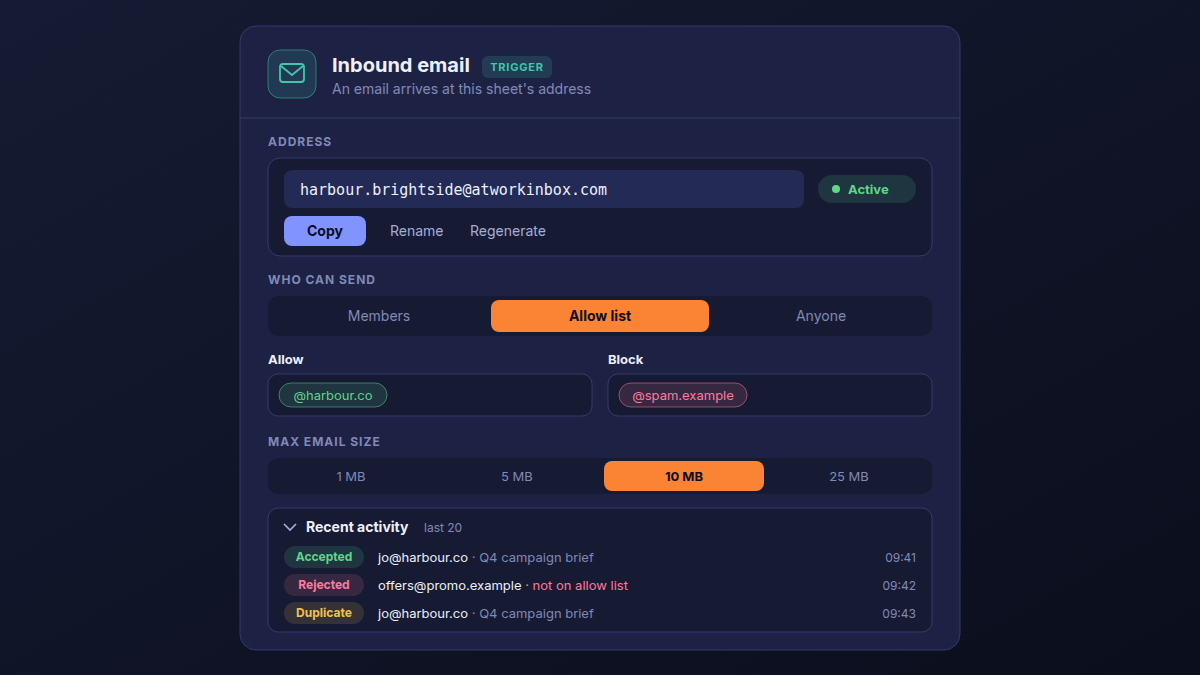Screen dimensions: 1200x675
Task: Click the @harbour.co allow chip
Action: [333, 395]
